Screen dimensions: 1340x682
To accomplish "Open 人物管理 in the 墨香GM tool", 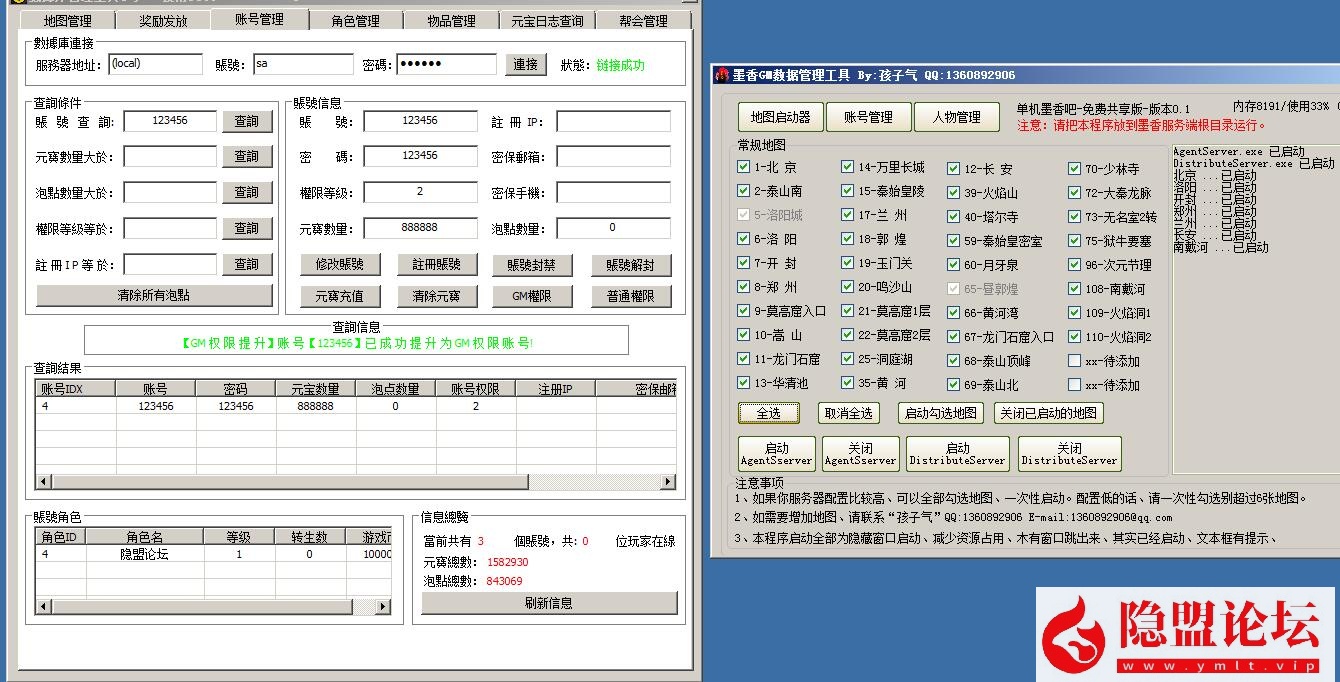I will pos(956,117).
